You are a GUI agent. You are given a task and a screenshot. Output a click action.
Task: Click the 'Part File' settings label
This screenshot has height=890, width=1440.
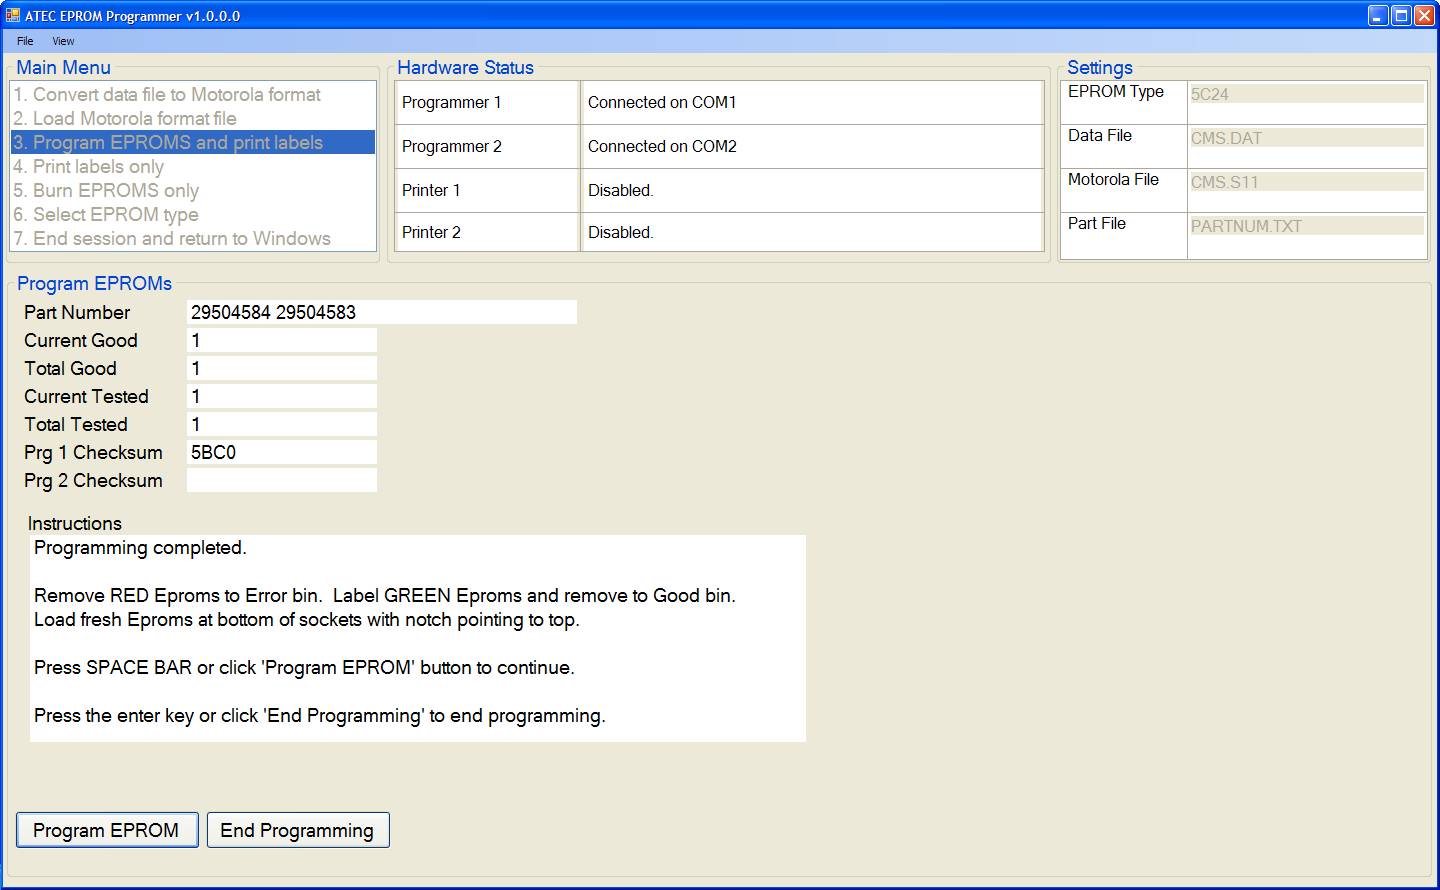click(x=1097, y=223)
